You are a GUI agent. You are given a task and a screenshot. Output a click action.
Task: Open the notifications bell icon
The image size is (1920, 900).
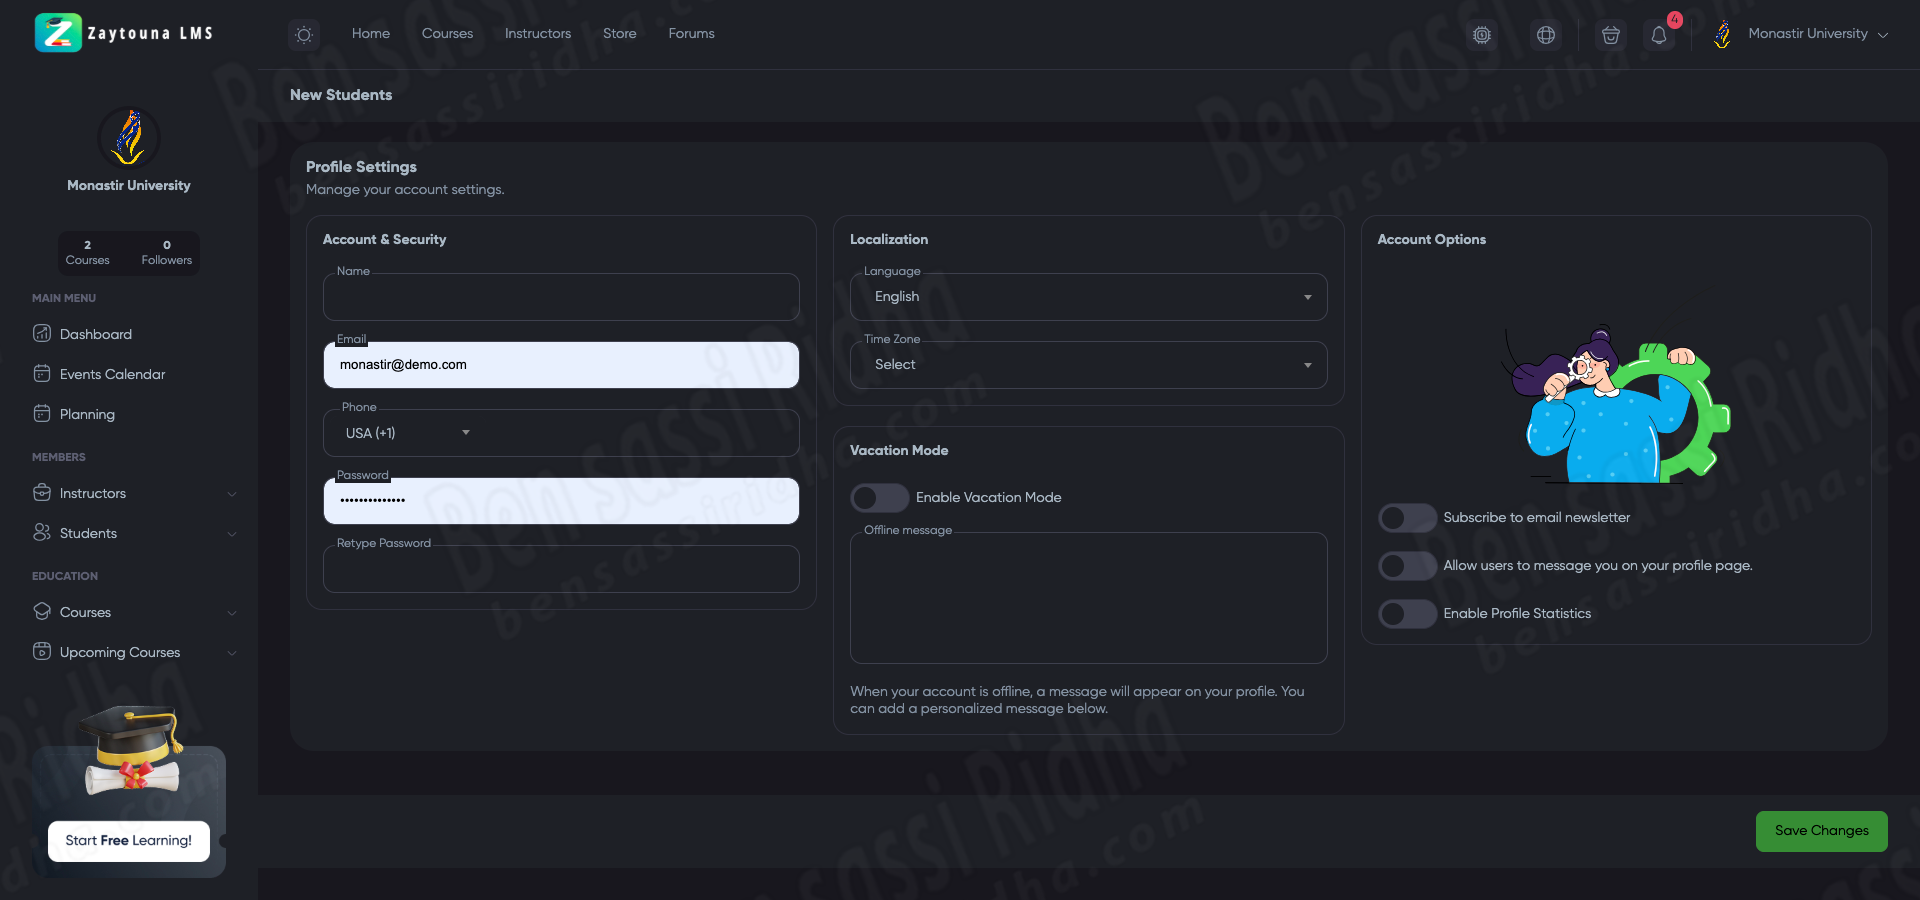[x=1659, y=35]
